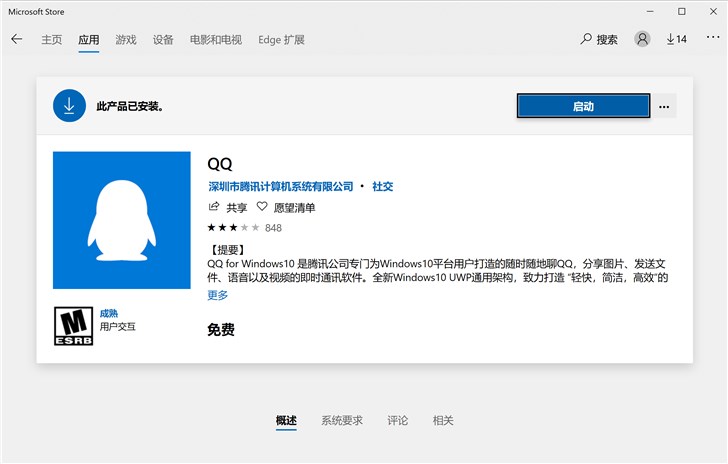The image size is (728, 464).
Task: Click the 848 ratings count
Action: (x=273, y=228)
